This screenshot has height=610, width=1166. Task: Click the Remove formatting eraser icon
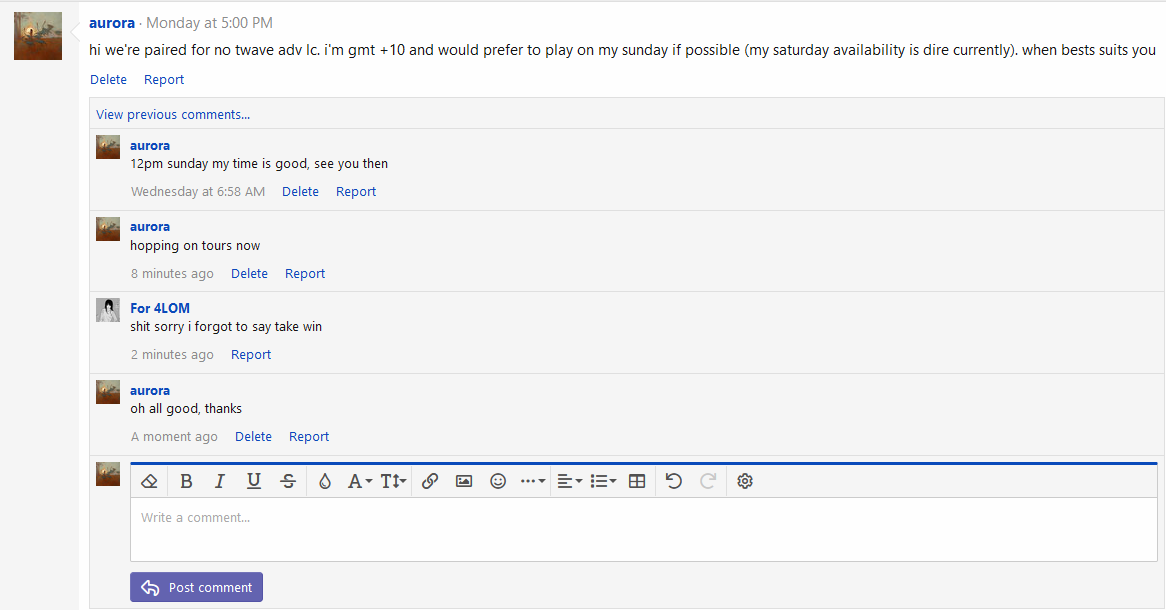pyautogui.click(x=150, y=481)
